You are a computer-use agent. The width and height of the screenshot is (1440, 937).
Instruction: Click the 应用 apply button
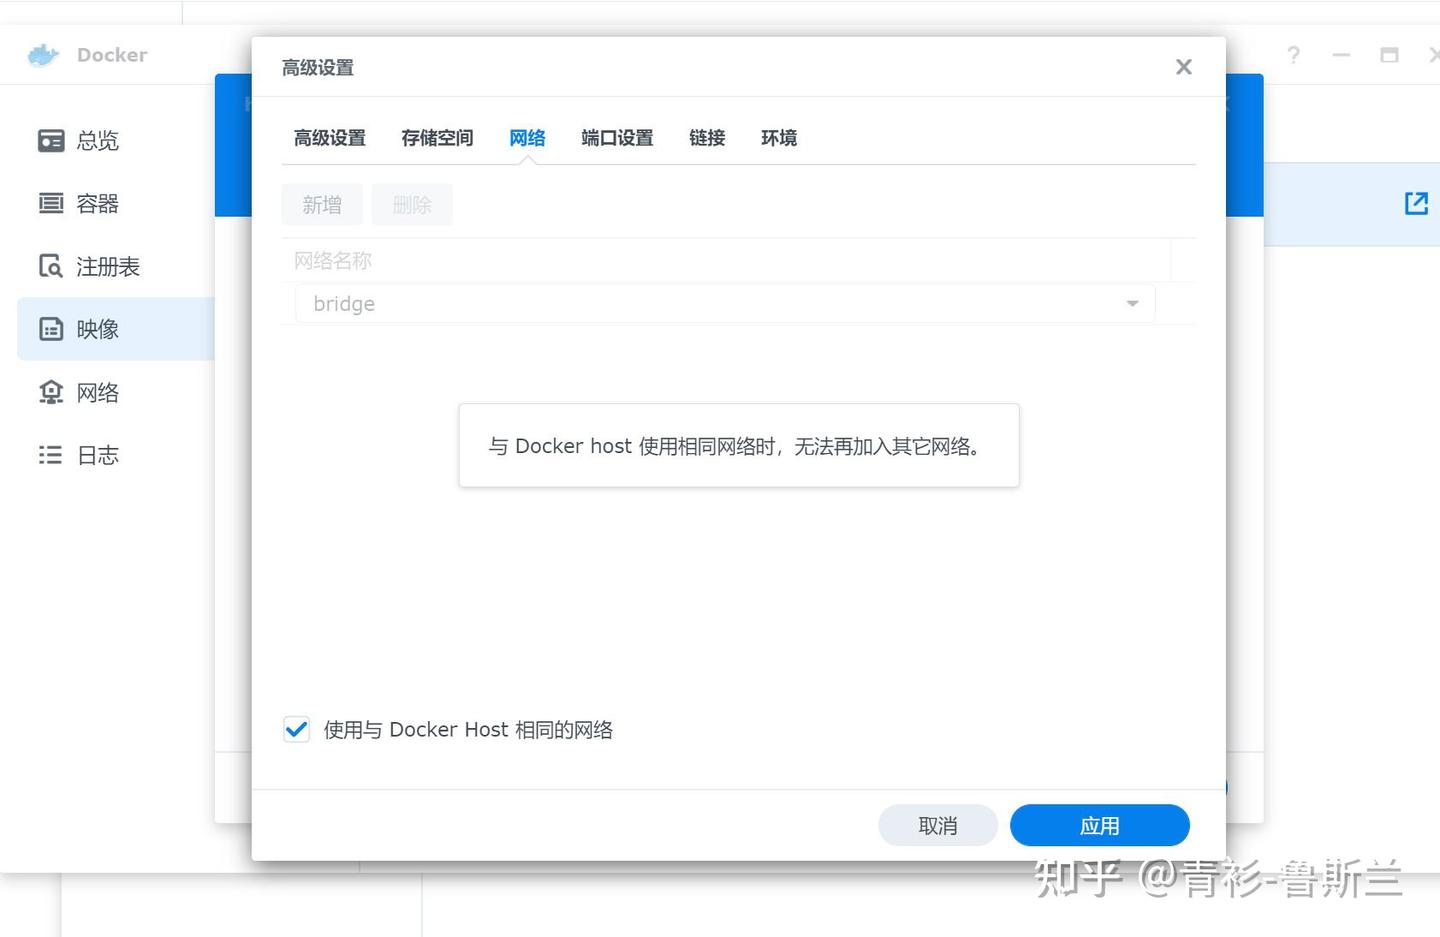click(1100, 826)
